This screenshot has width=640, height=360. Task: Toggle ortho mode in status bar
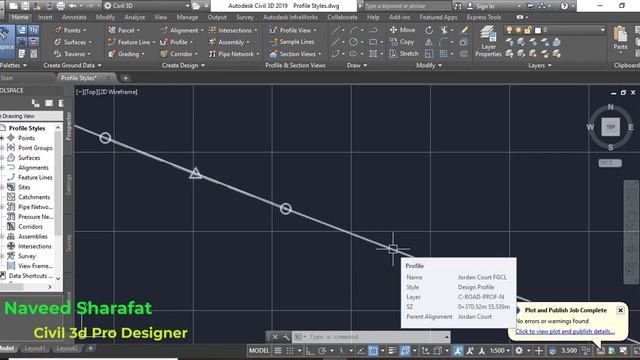[310, 351]
